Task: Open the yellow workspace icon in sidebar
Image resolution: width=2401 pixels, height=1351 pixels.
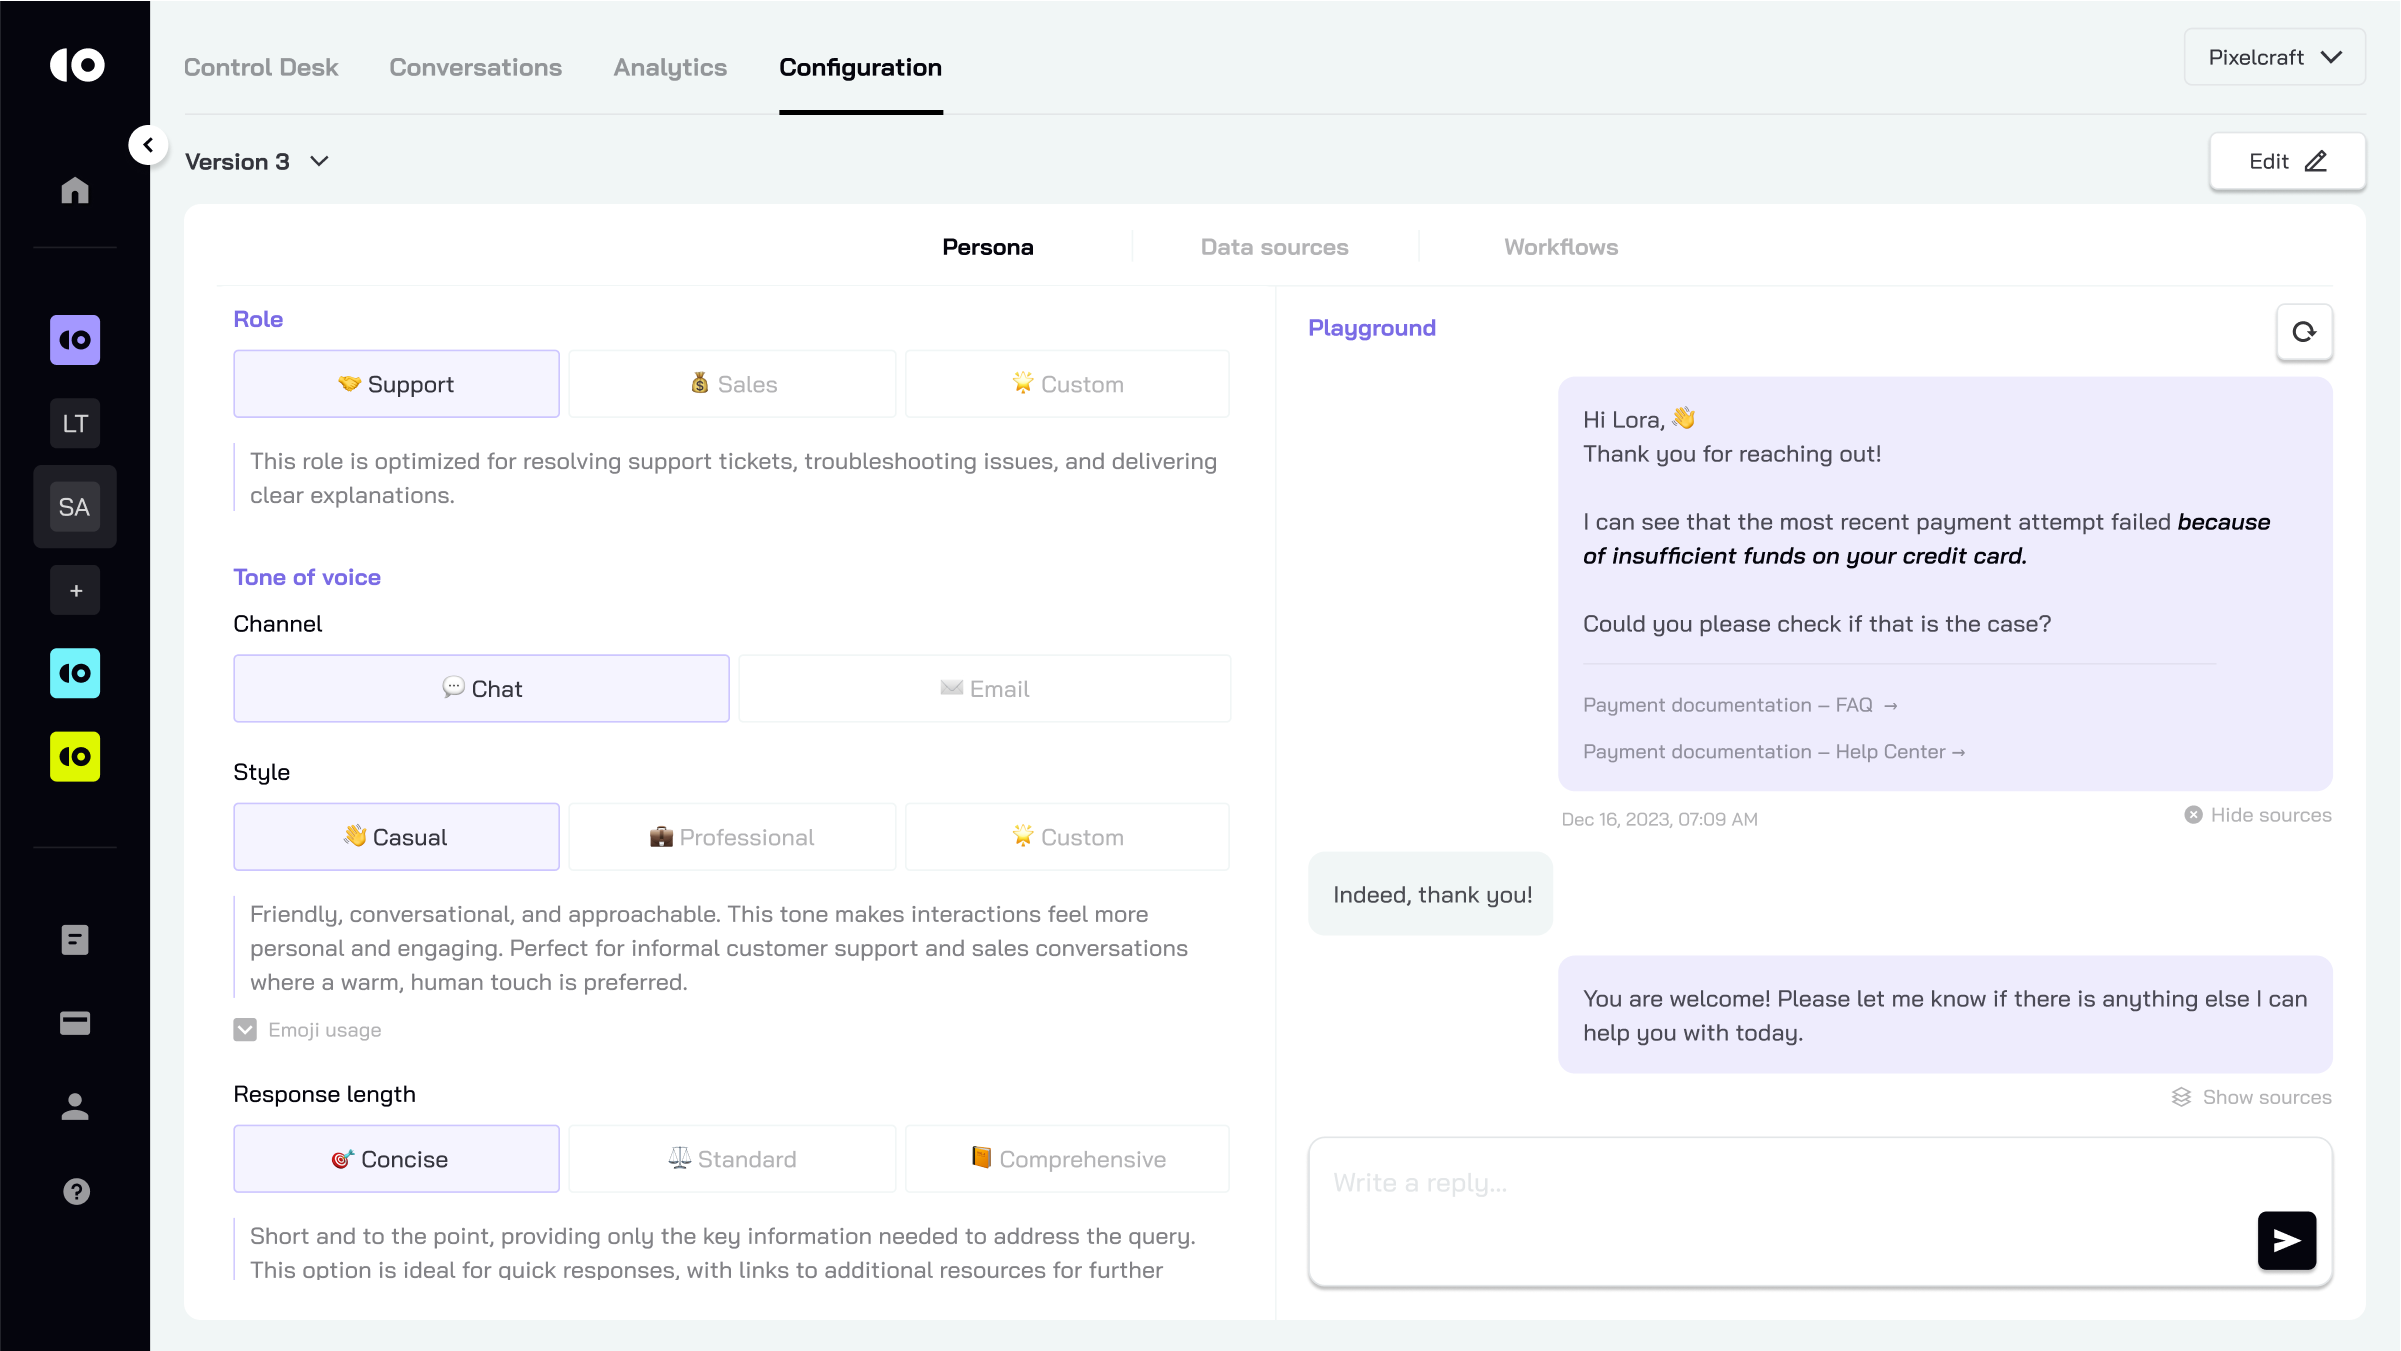Action: click(75, 757)
